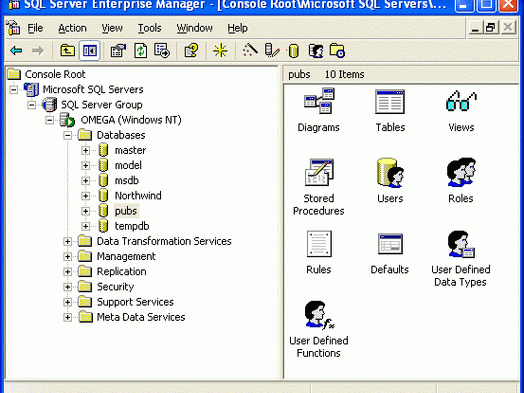
Task: Select OMEGA (Windows NT) server label
Action: [x=131, y=120]
